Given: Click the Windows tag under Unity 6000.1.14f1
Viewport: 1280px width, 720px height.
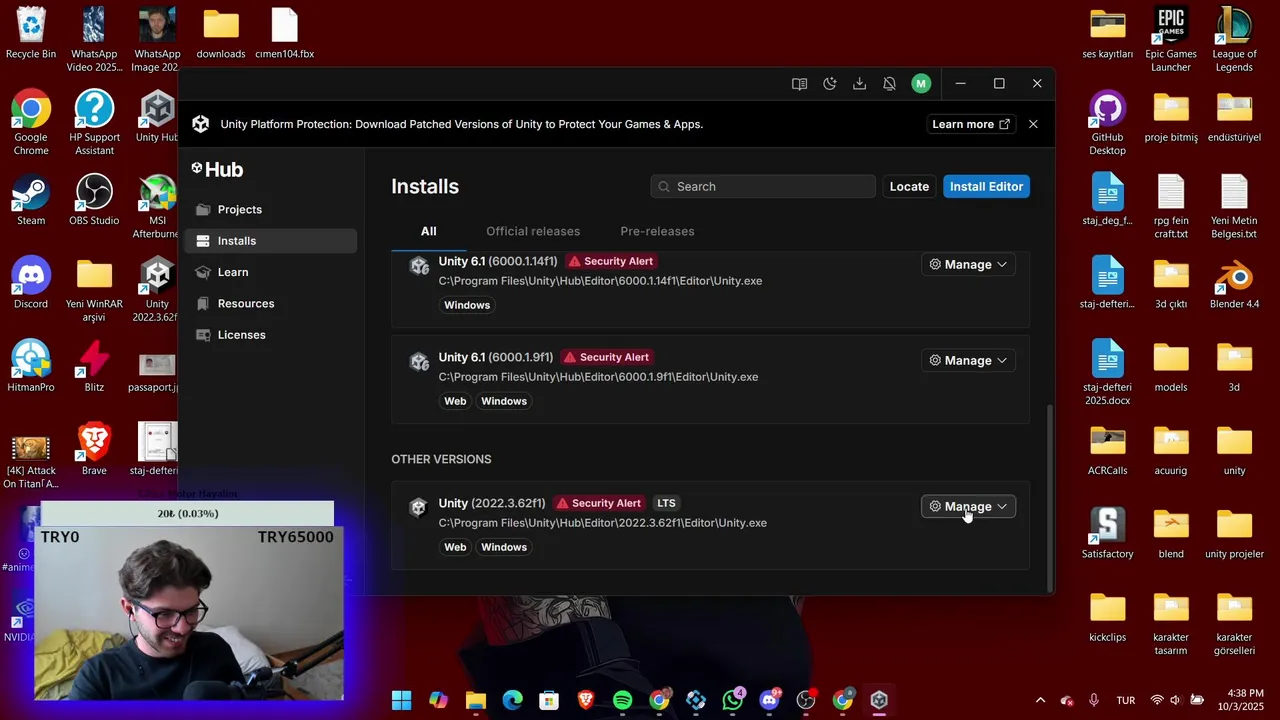Looking at the screenshot, I should (467, 305).
